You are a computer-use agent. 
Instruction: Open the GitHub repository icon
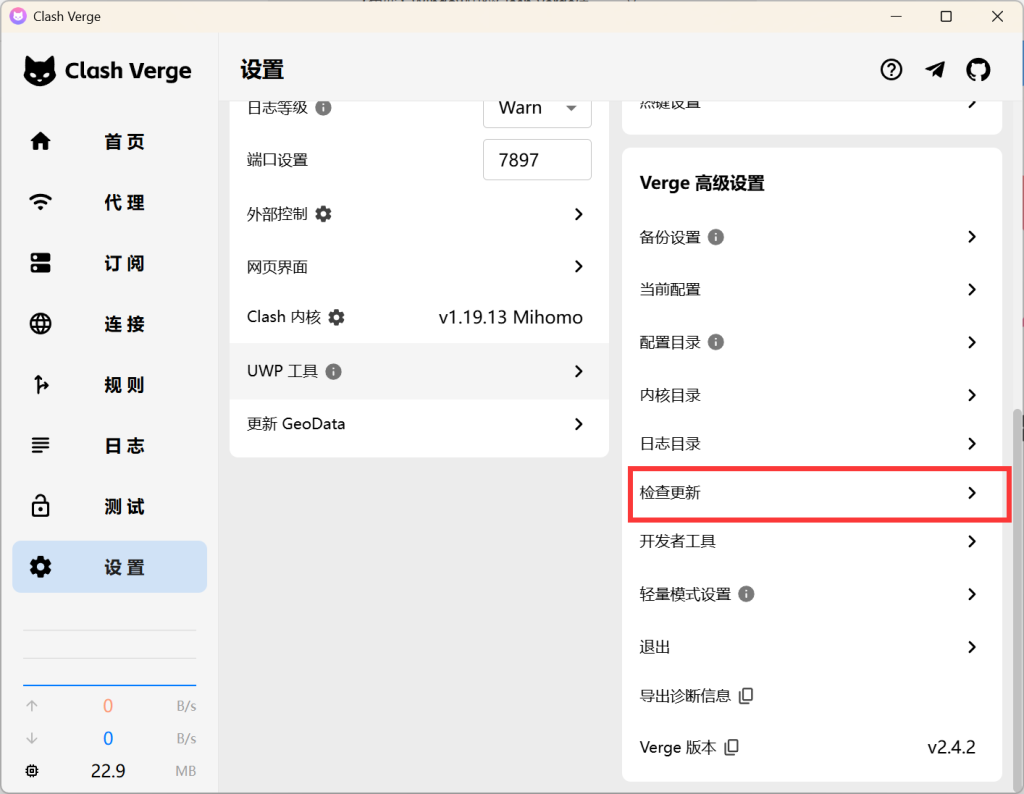(x=978, y=69)
